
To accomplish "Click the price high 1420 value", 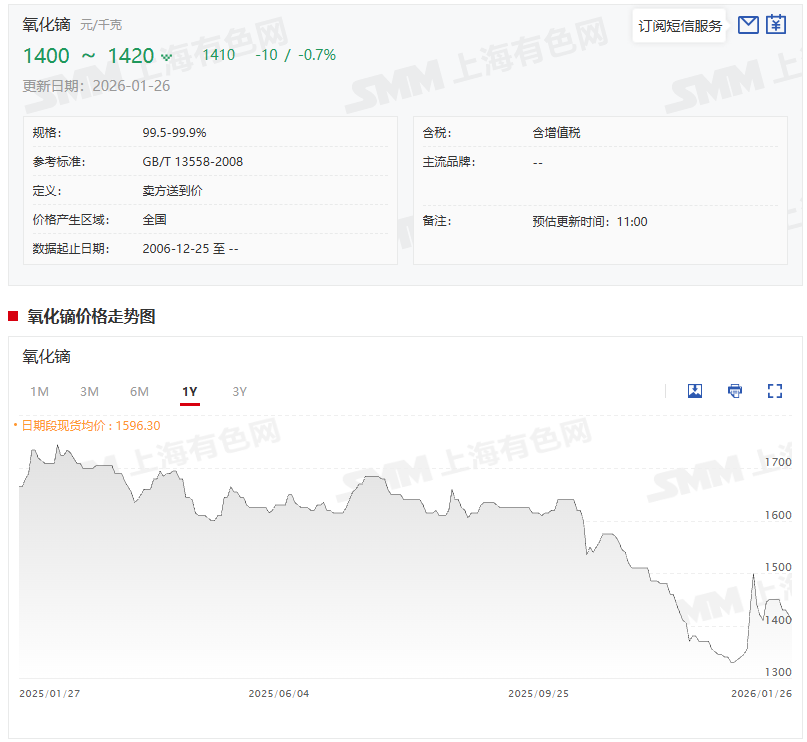I will tap(131, 56).
